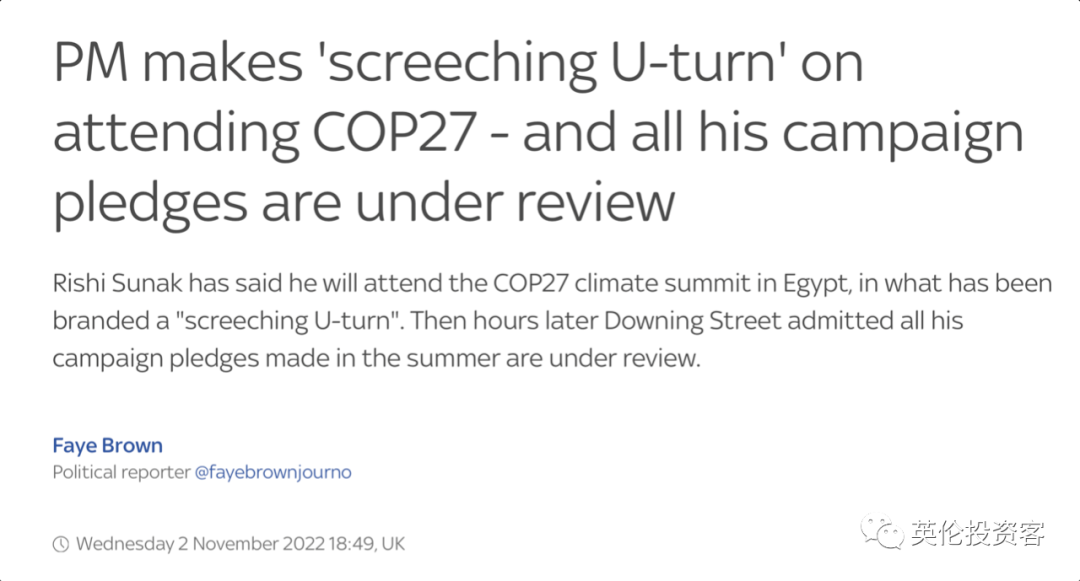Open the @fayebrownjourno handle link
Viewport: 1080px width, 581px height.
pyautogui.click(x=273, y=472)
